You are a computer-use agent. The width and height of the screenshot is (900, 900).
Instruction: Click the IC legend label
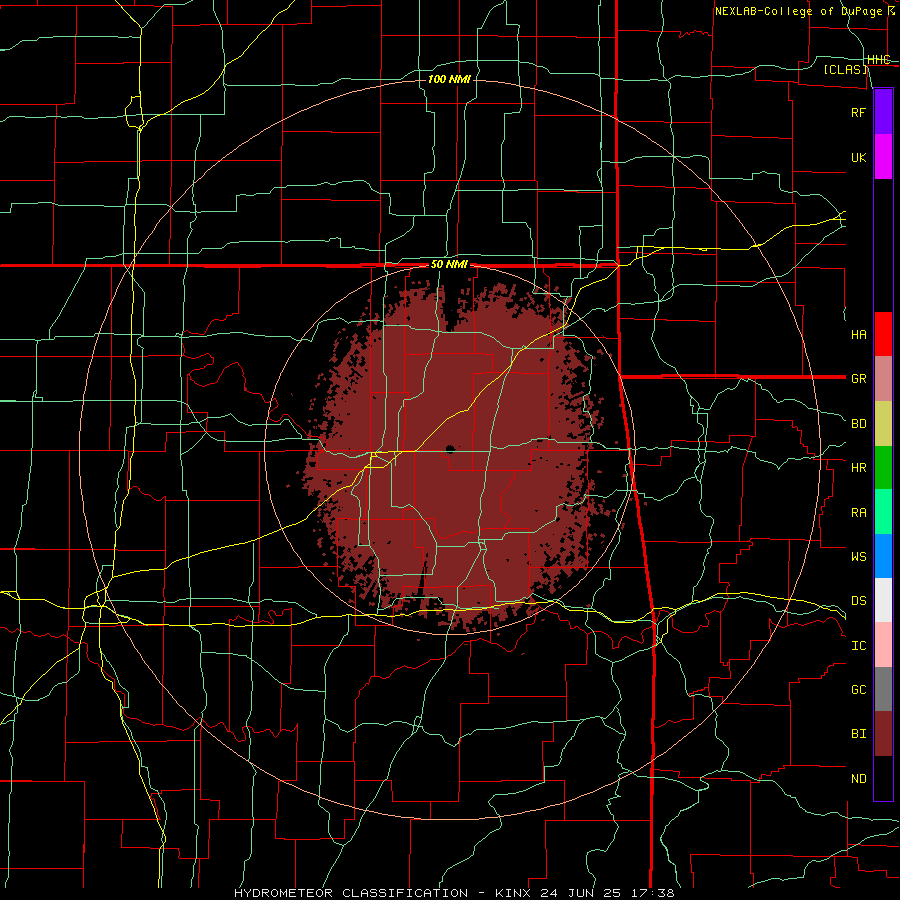coord(858,646)
